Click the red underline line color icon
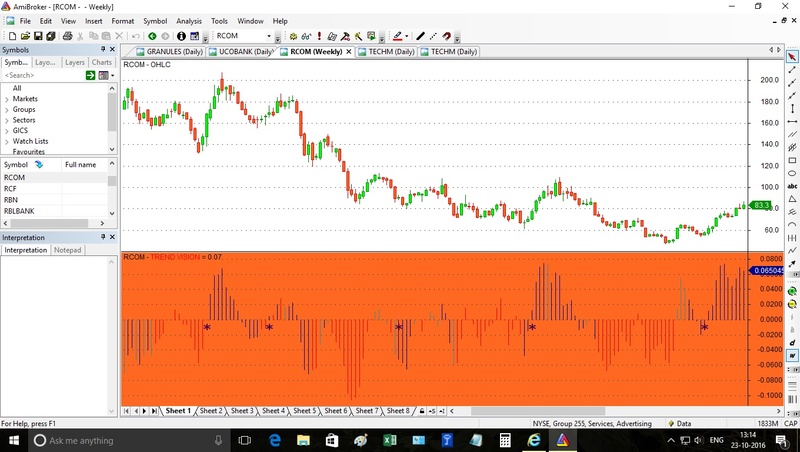This screenshot has width=800, height=452. [397, 36]
